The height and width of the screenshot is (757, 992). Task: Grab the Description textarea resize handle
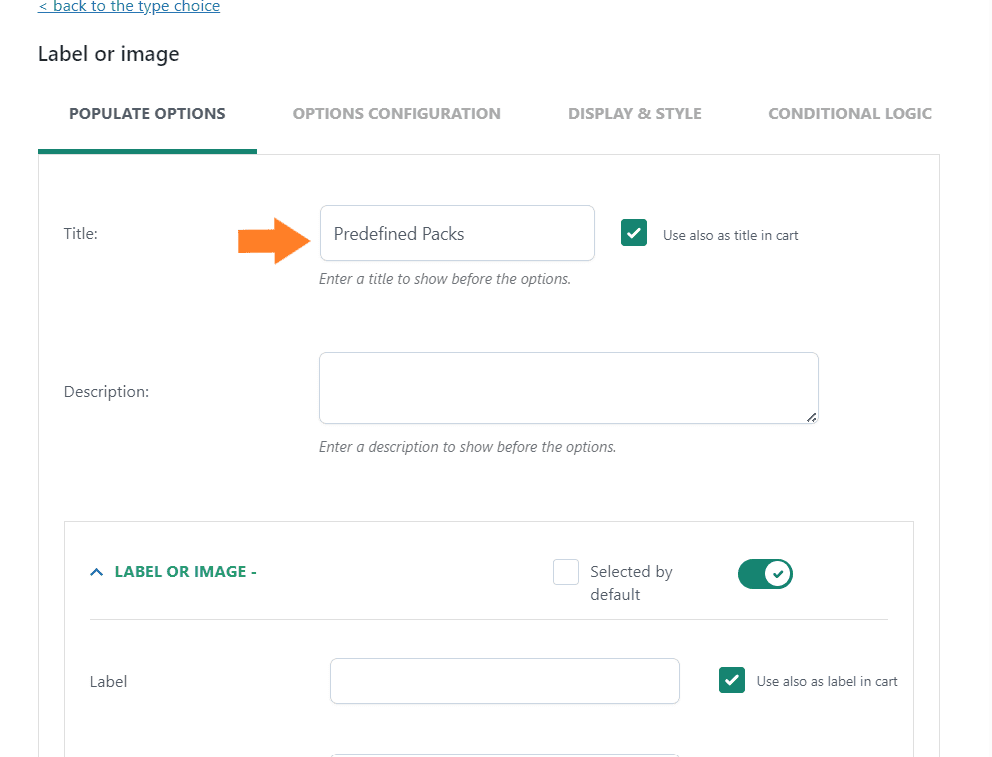pyautogui.click(x=811, y=417)
